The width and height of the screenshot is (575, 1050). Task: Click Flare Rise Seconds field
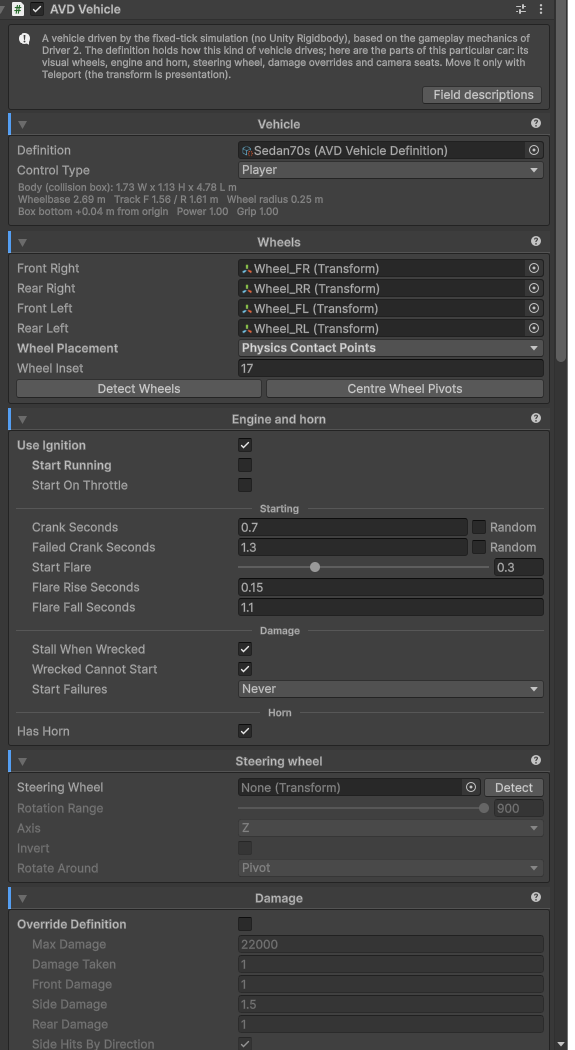[391, 587]
